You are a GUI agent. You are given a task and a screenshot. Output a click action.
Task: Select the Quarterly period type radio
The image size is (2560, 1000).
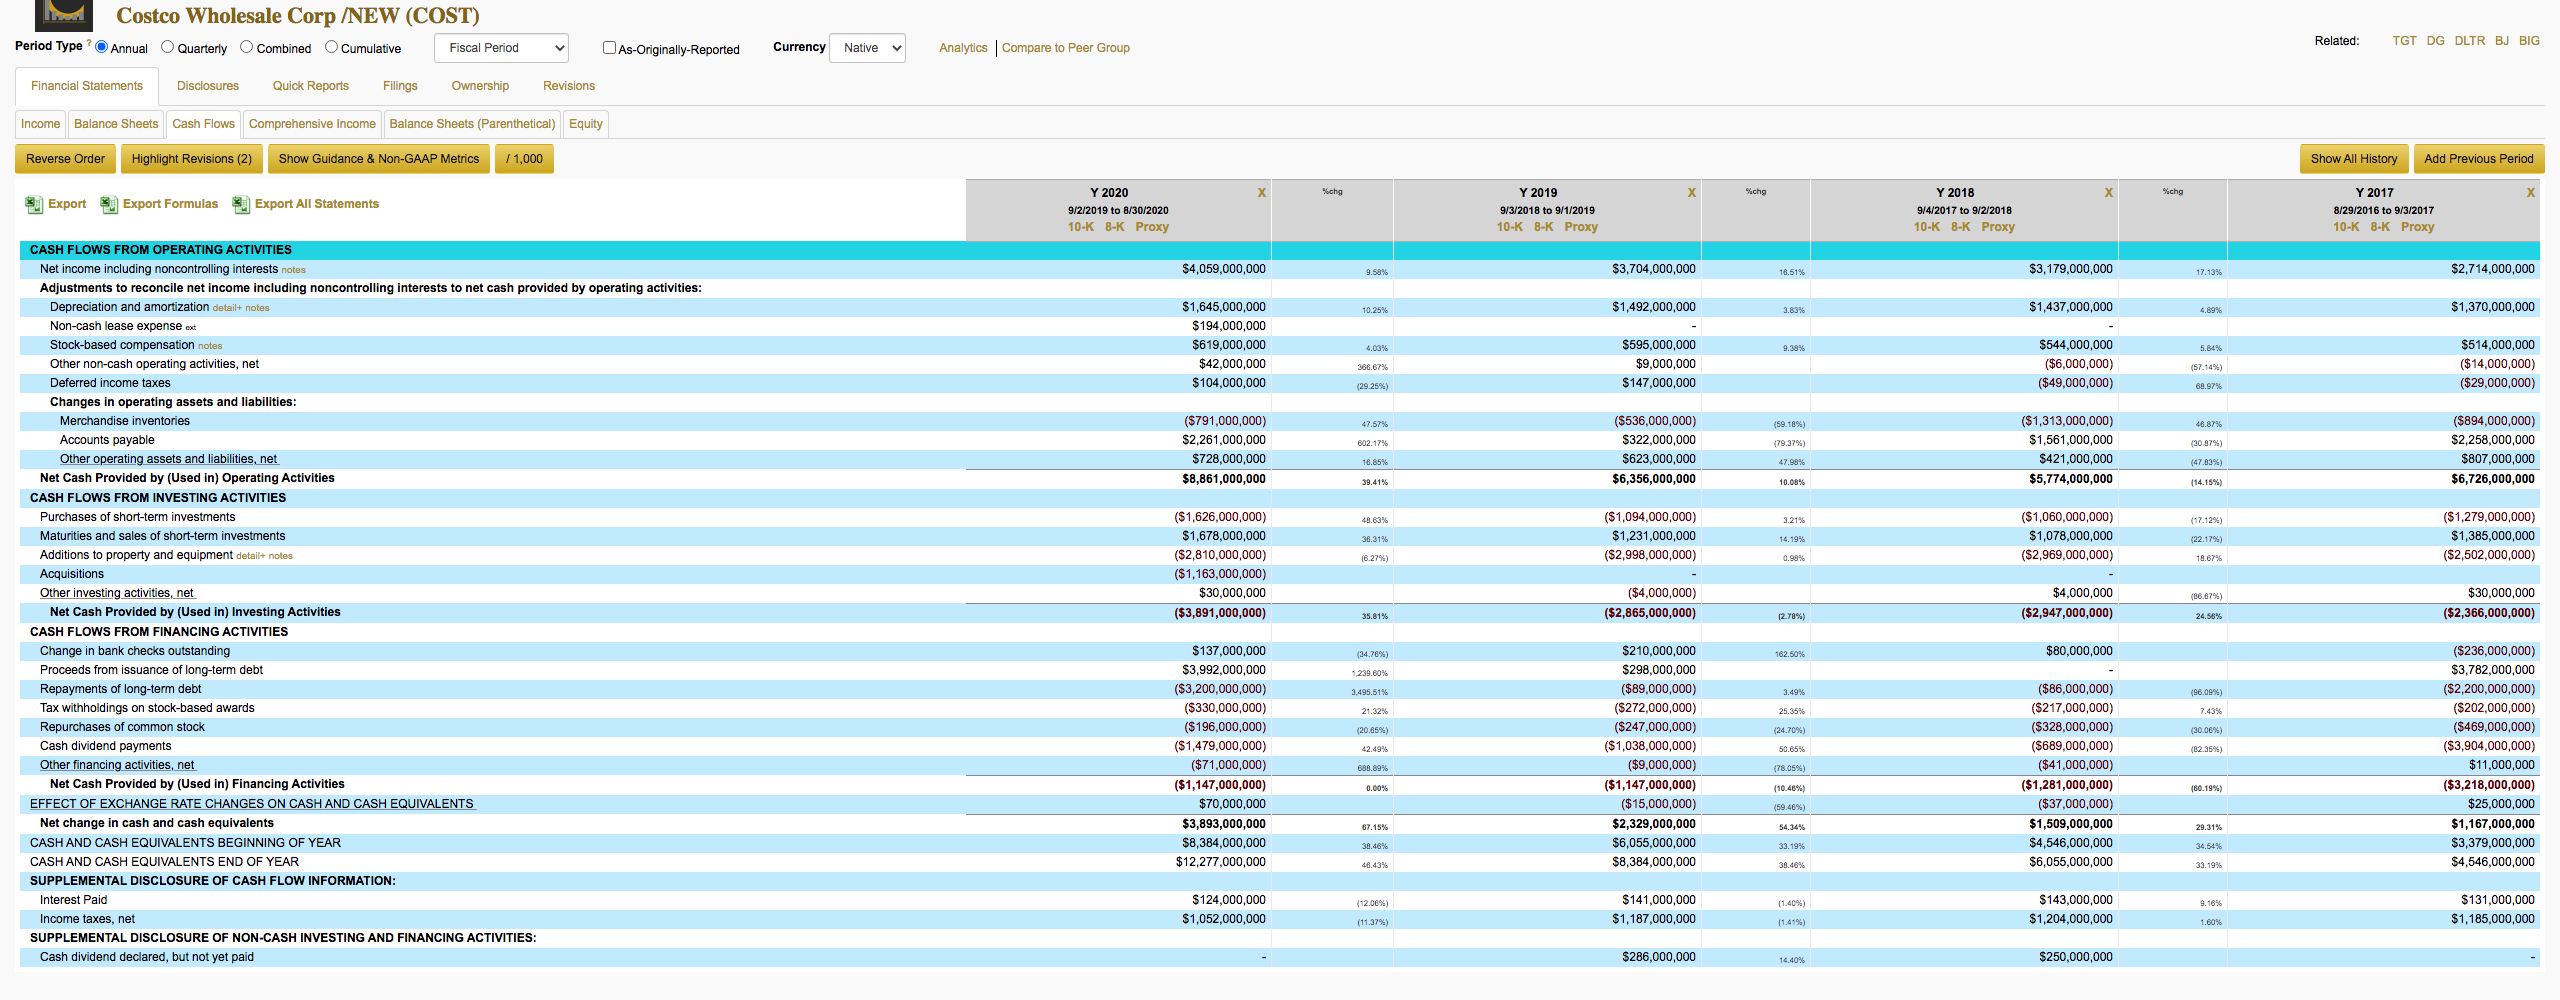[x=168, y=47]
